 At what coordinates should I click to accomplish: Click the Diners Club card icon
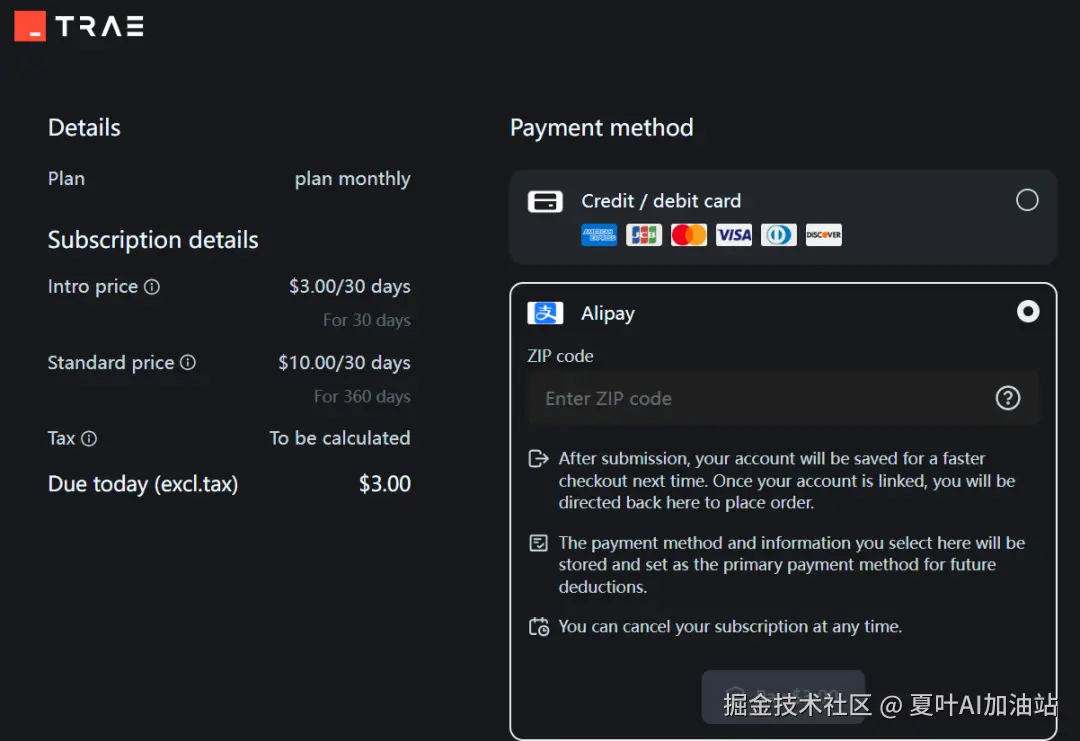[778, 235]
